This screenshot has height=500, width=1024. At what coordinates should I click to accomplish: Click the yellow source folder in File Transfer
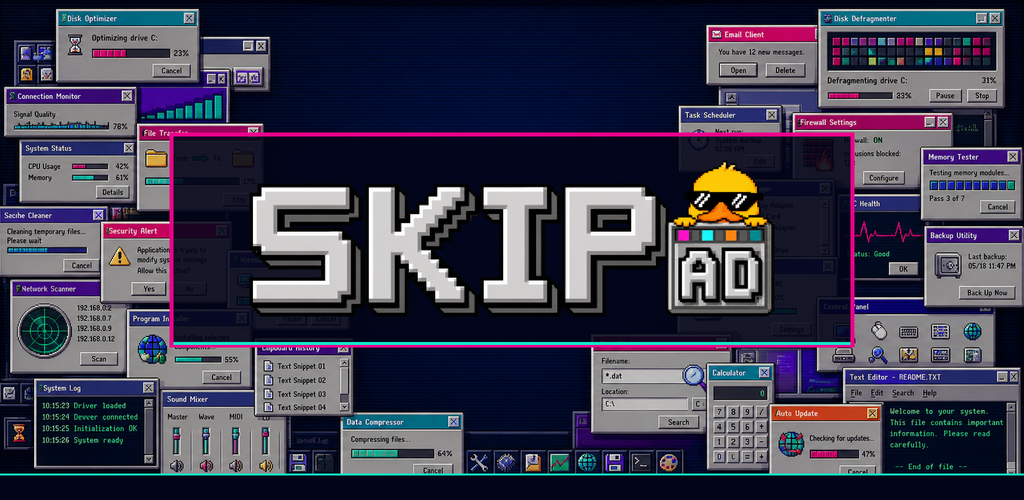157,159
